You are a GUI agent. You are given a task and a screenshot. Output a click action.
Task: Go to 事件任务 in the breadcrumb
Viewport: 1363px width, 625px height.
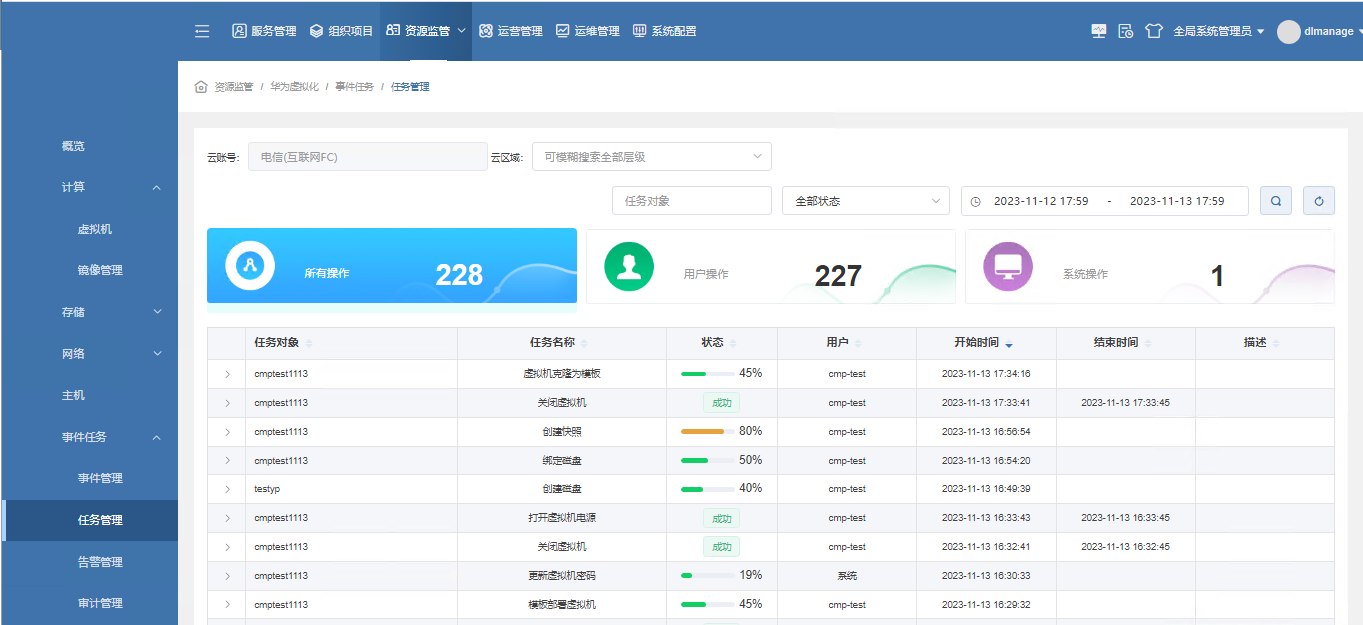[x=354, y=87]
